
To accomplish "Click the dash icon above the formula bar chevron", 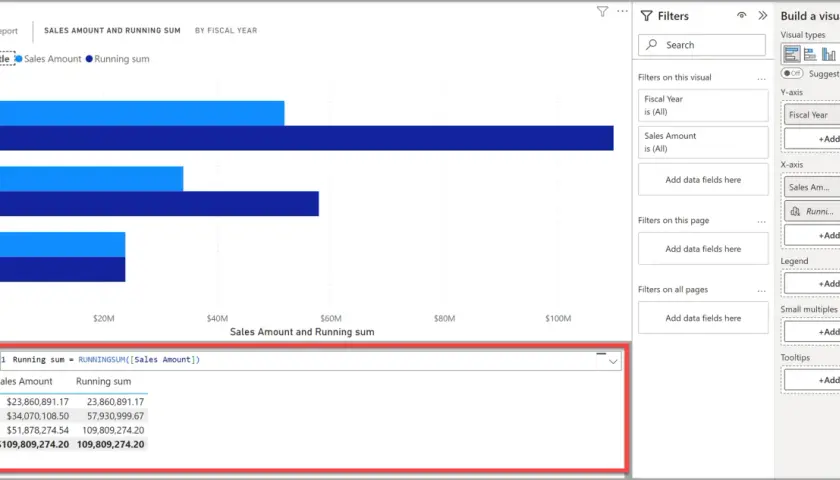I will [601, 354].
